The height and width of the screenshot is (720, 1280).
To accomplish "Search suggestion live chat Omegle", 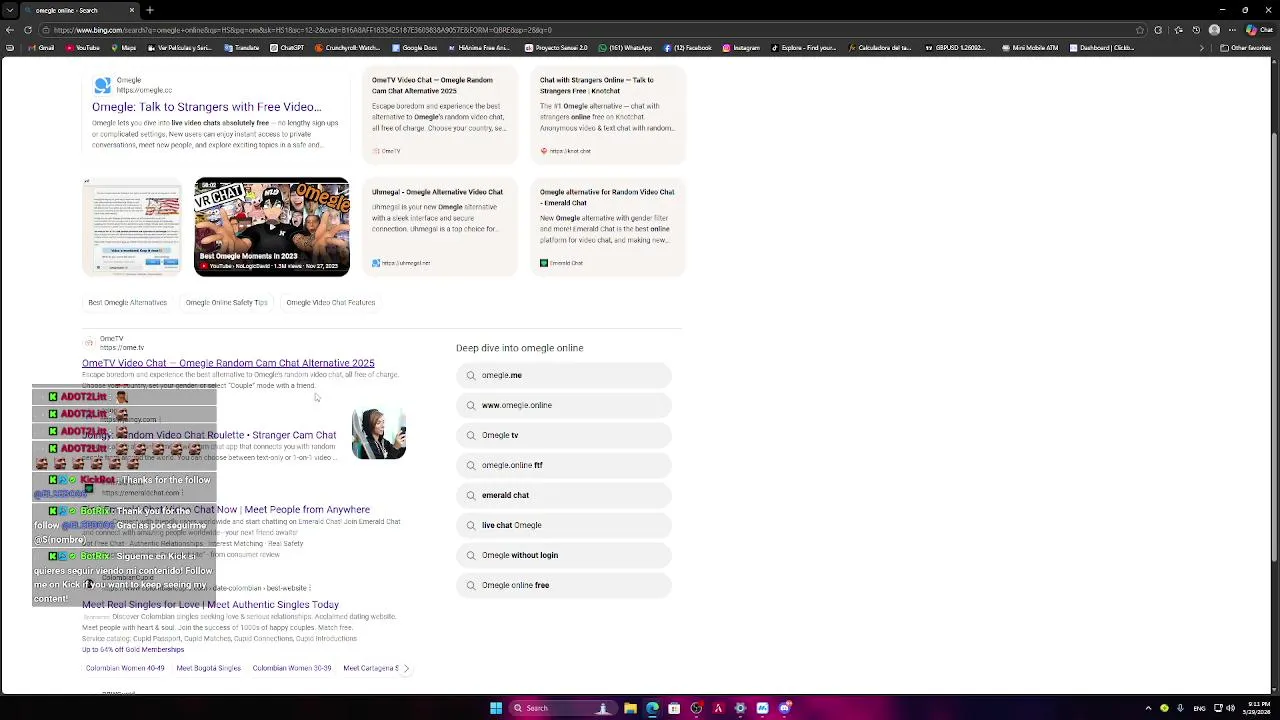I will 564,525.
